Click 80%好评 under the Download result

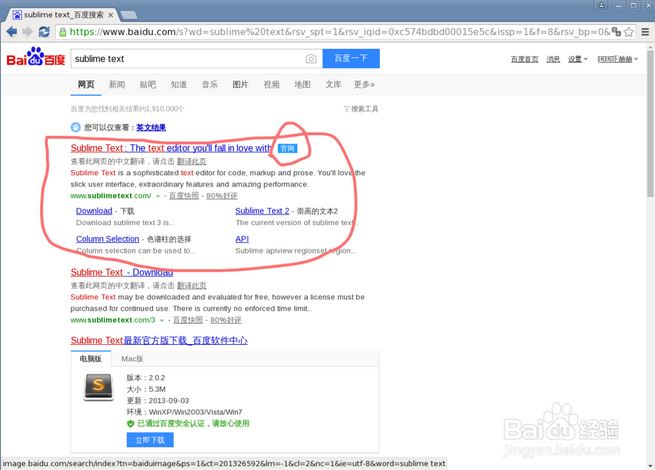(x=226, y=320)
